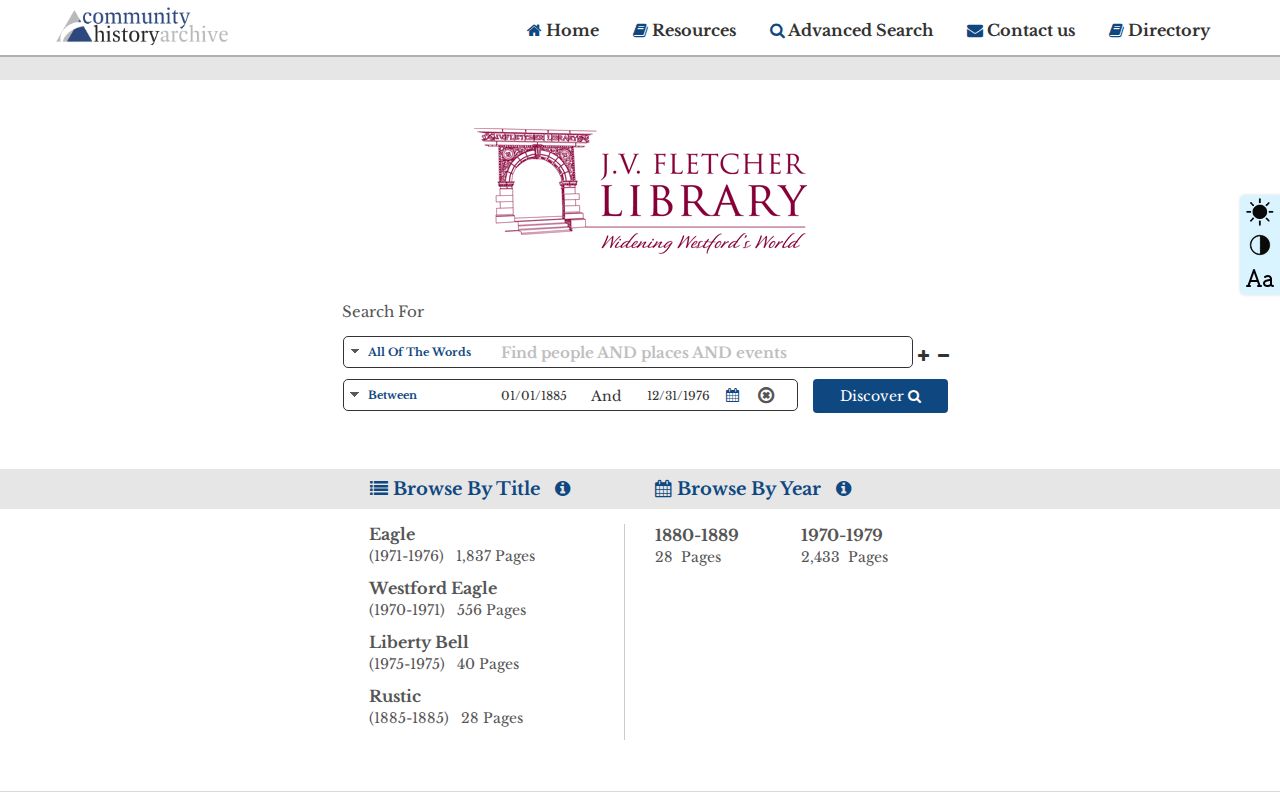The width and height of the screenshot is (1280, 800).
Task: Open the Resources menu
Action: coord(685,31)
